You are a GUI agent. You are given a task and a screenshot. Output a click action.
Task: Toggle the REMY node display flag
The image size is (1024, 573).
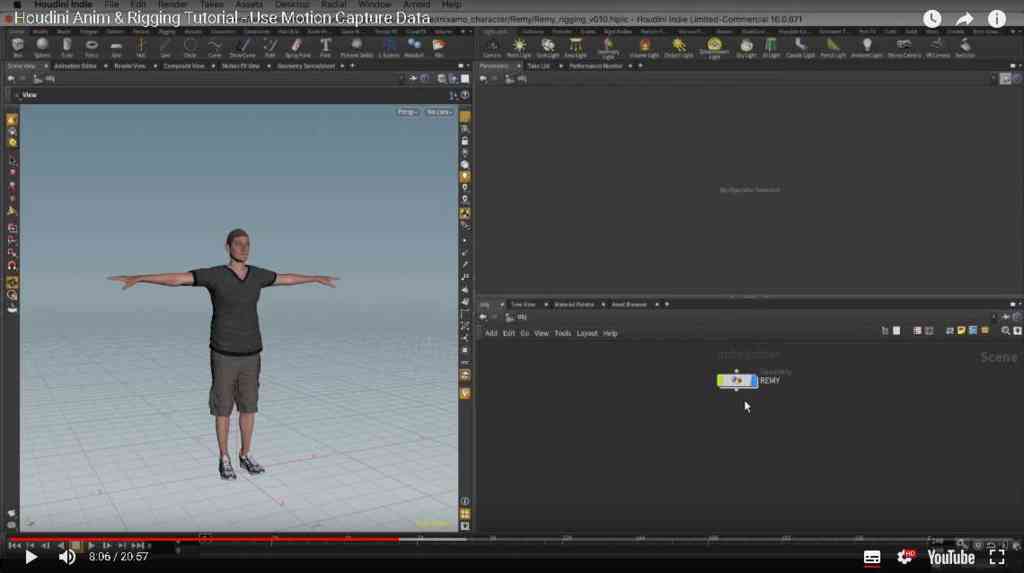754,380
